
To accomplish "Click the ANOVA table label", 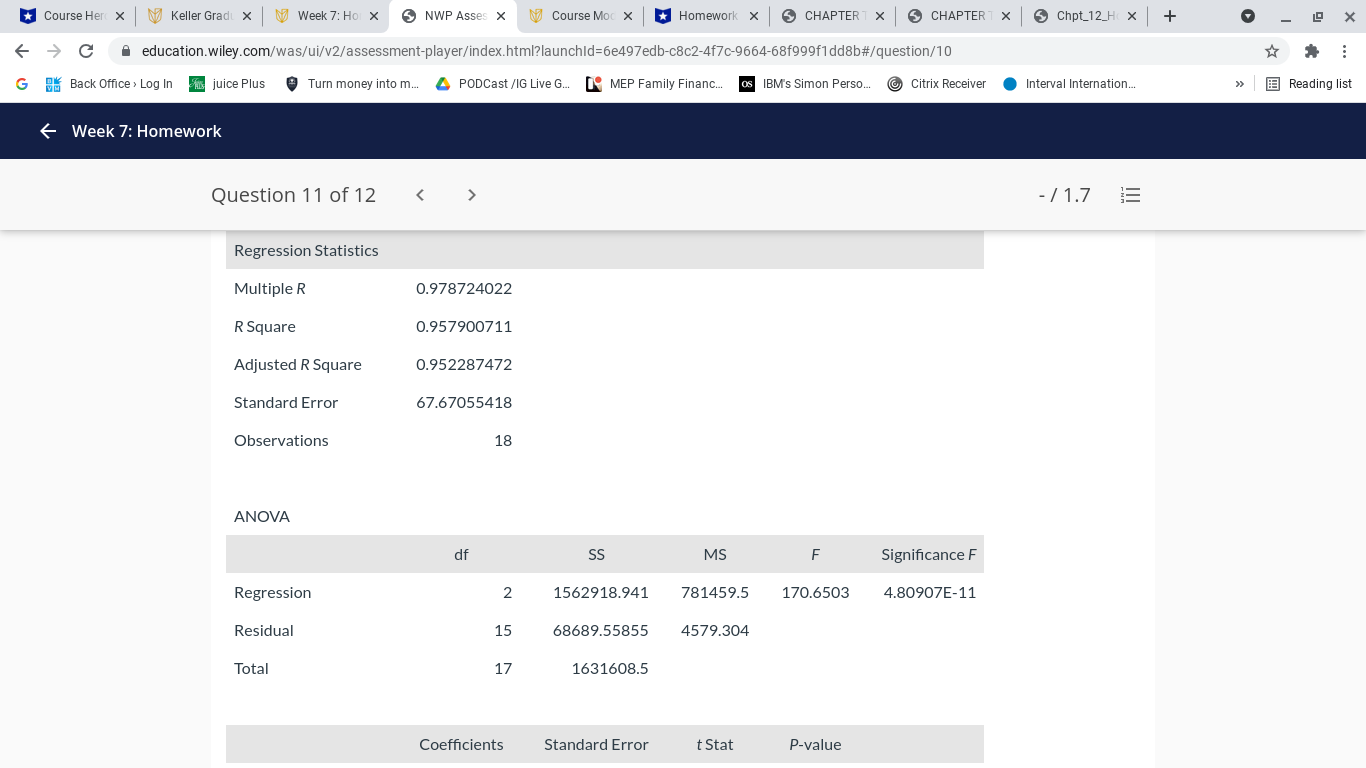I will [x=262, y=516].
